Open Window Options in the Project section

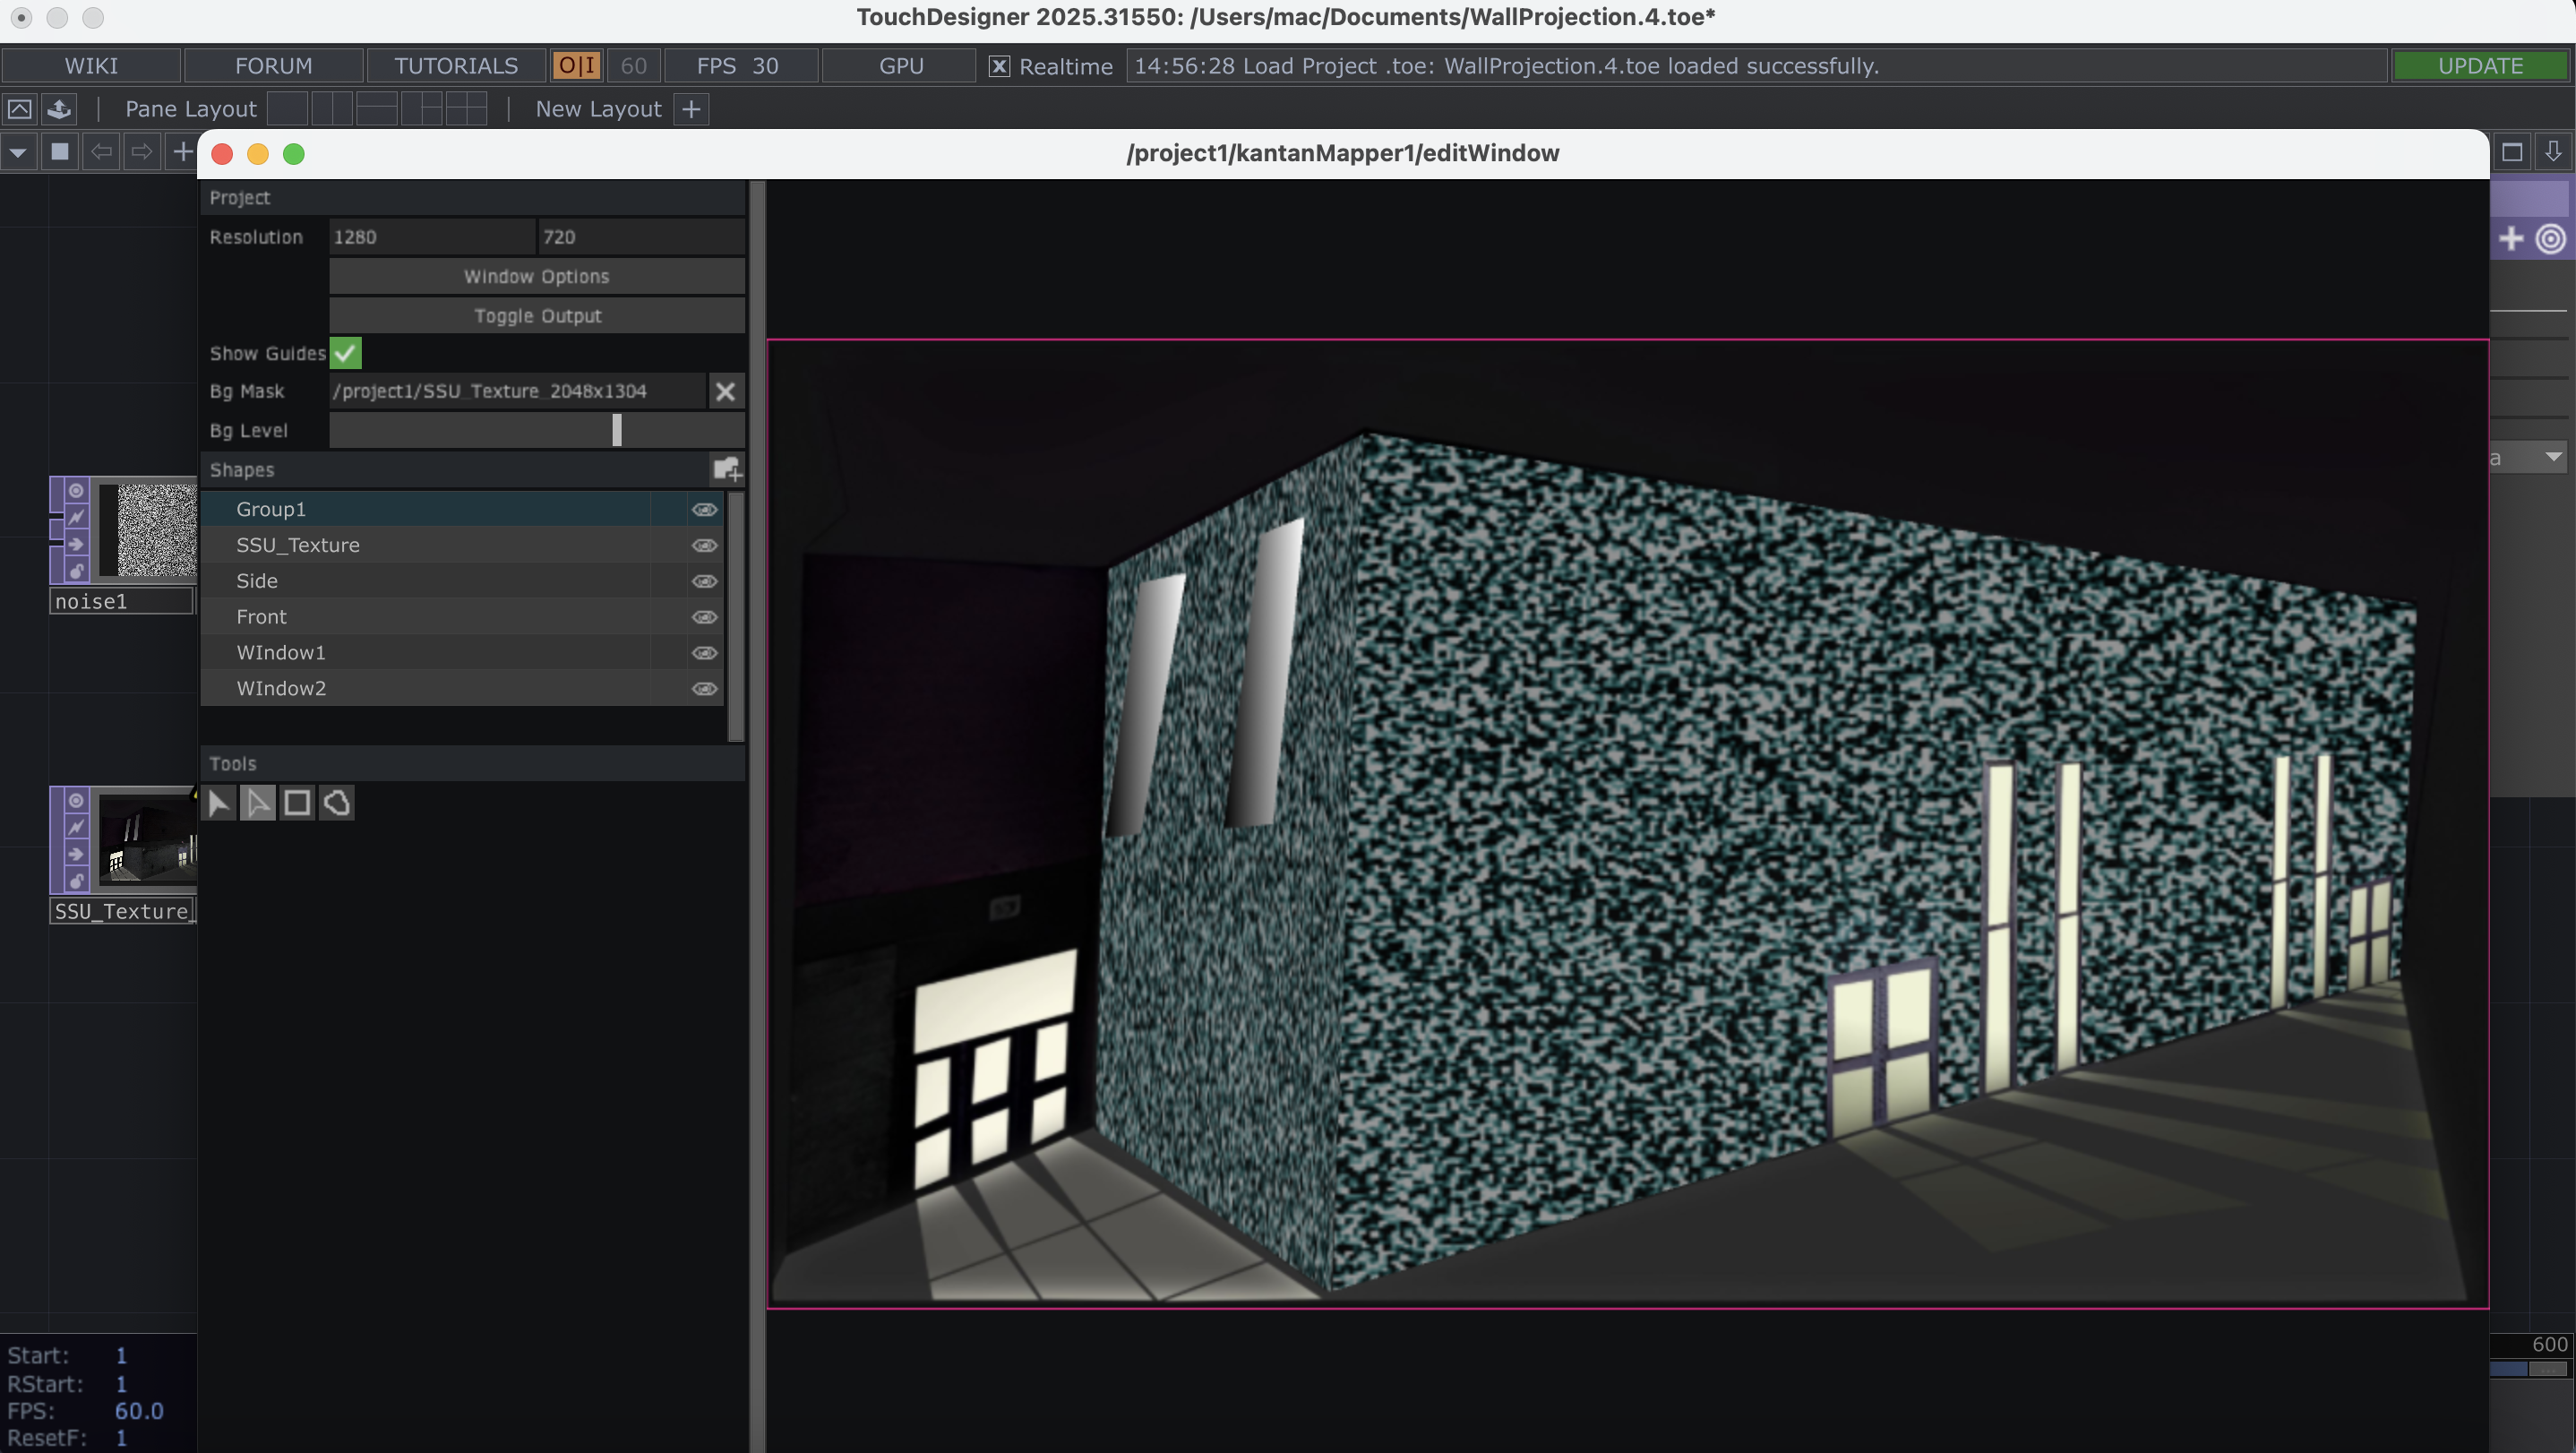[536, 276]
